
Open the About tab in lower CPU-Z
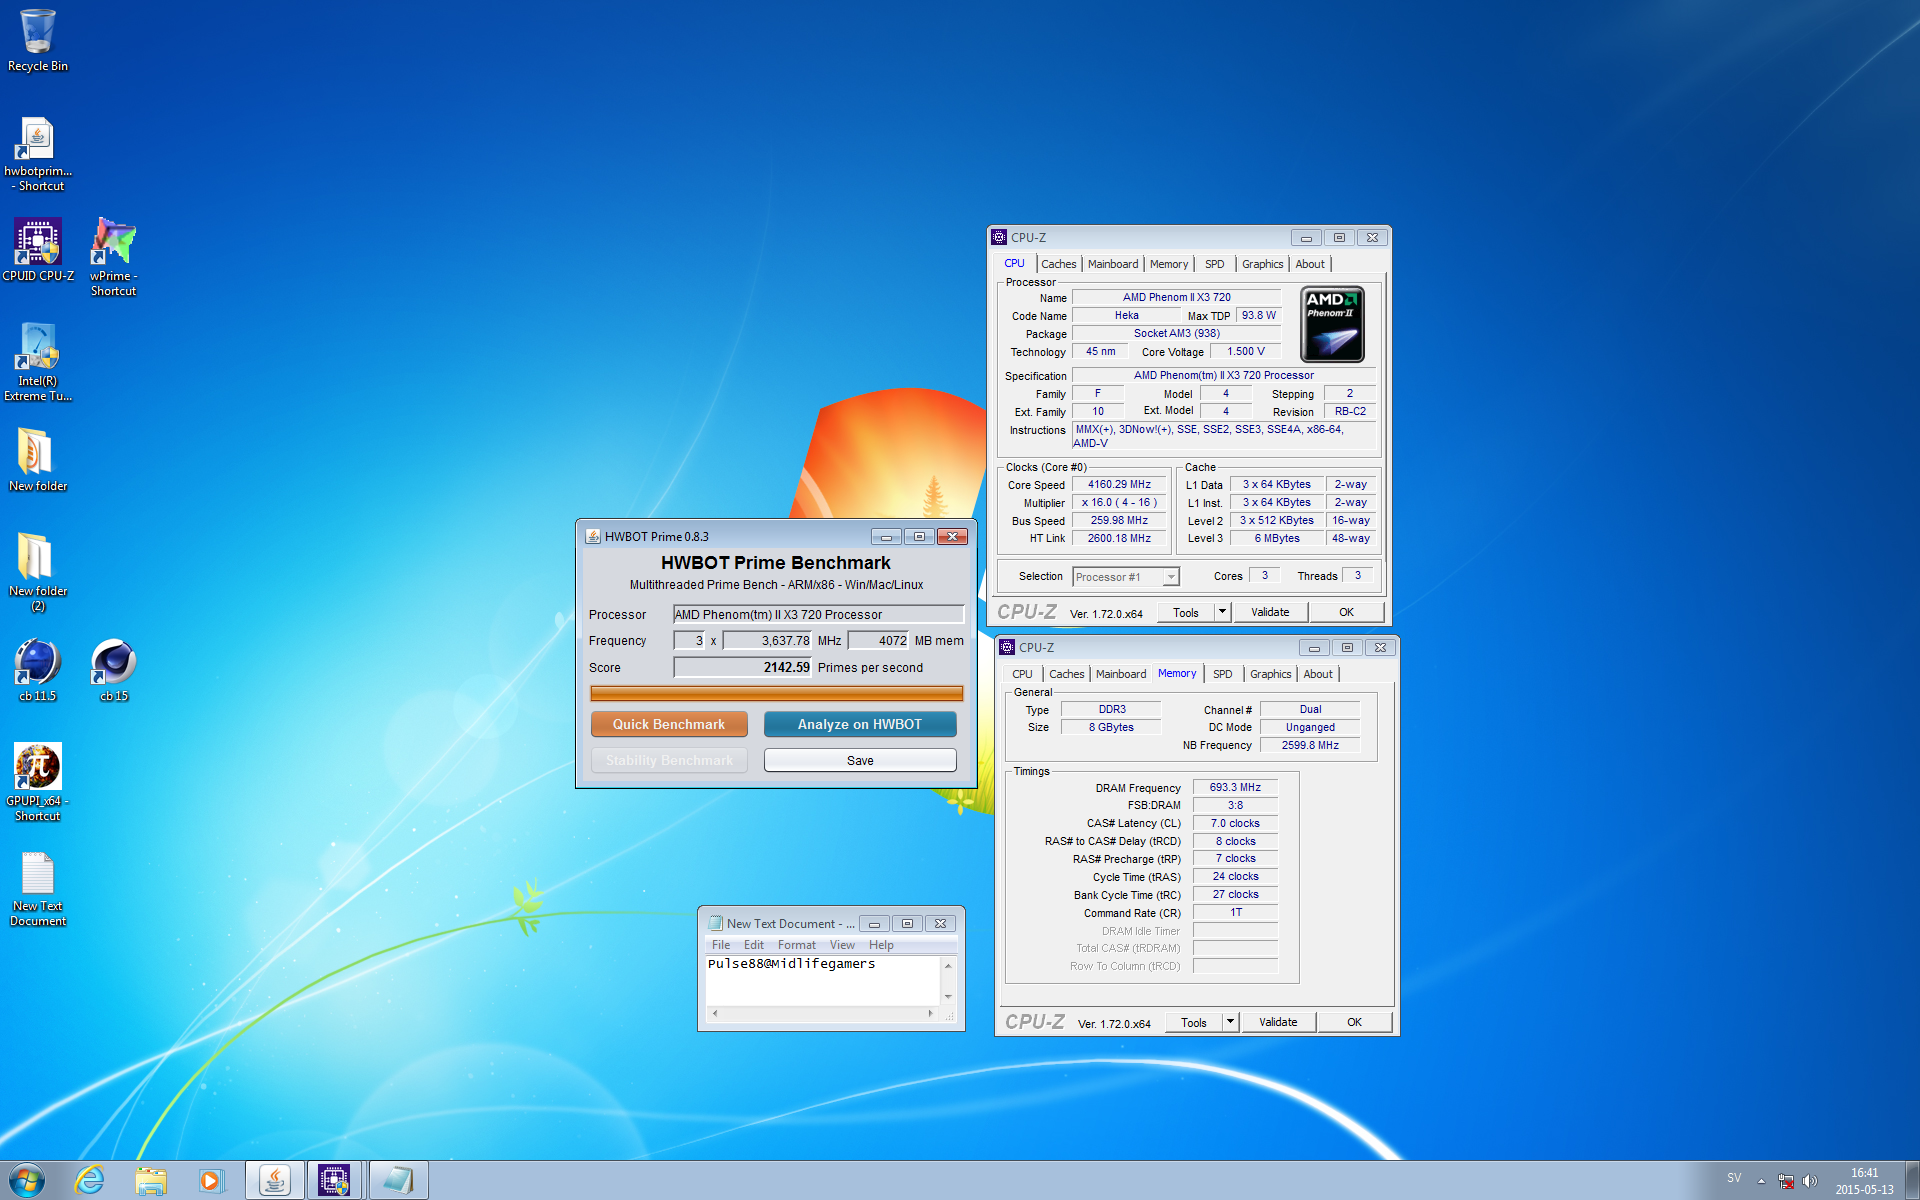[1318, 674]
